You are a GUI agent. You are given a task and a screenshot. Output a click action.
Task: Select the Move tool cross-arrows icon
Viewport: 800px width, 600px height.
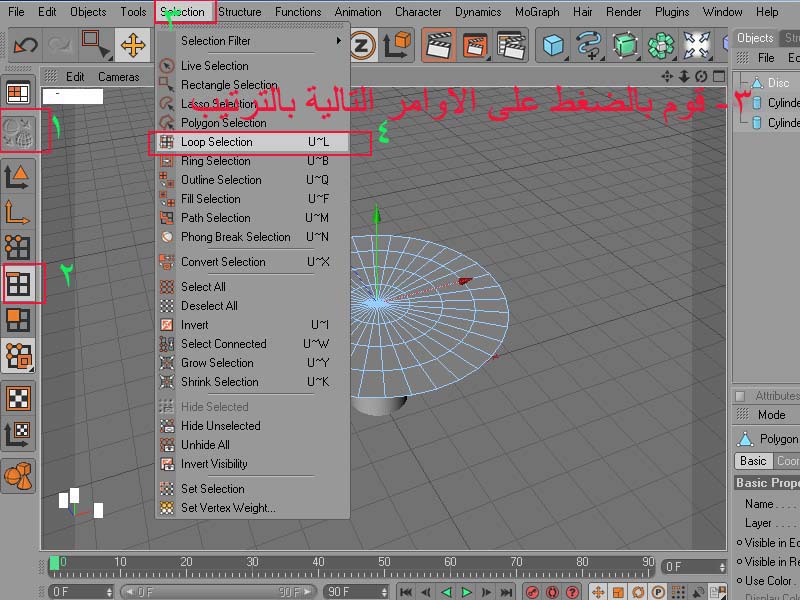click(x=133, y=46)
